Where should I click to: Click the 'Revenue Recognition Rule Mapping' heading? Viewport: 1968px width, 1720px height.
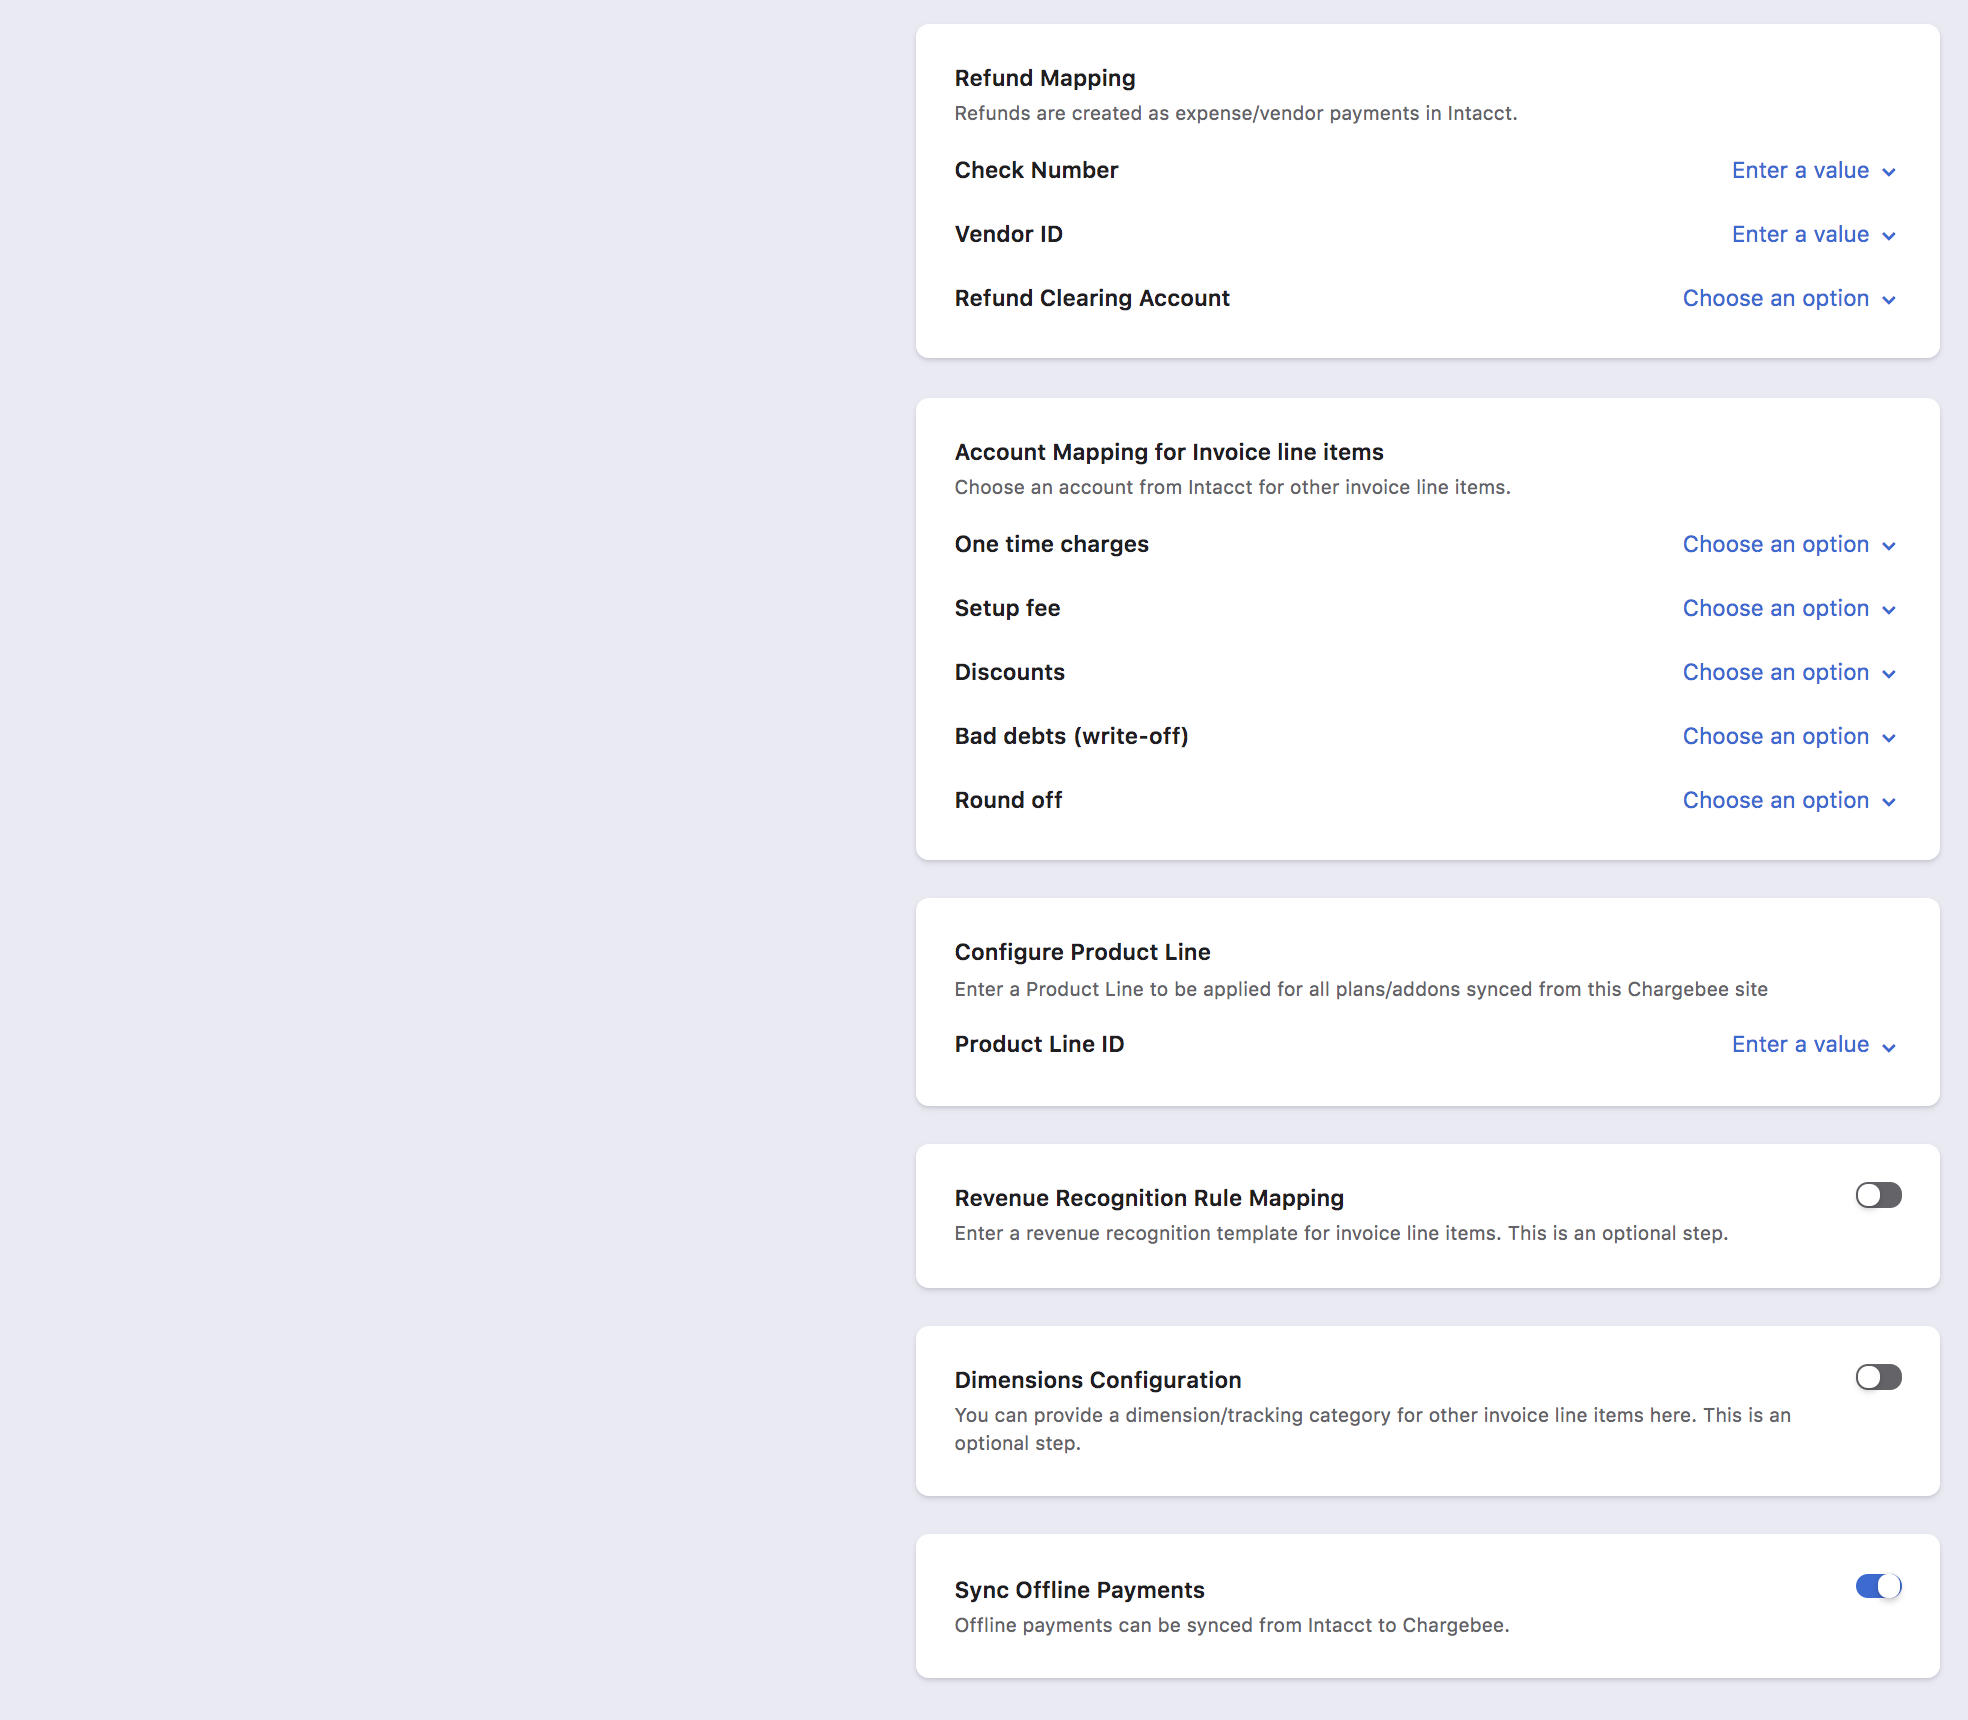pos(1149,1198)
